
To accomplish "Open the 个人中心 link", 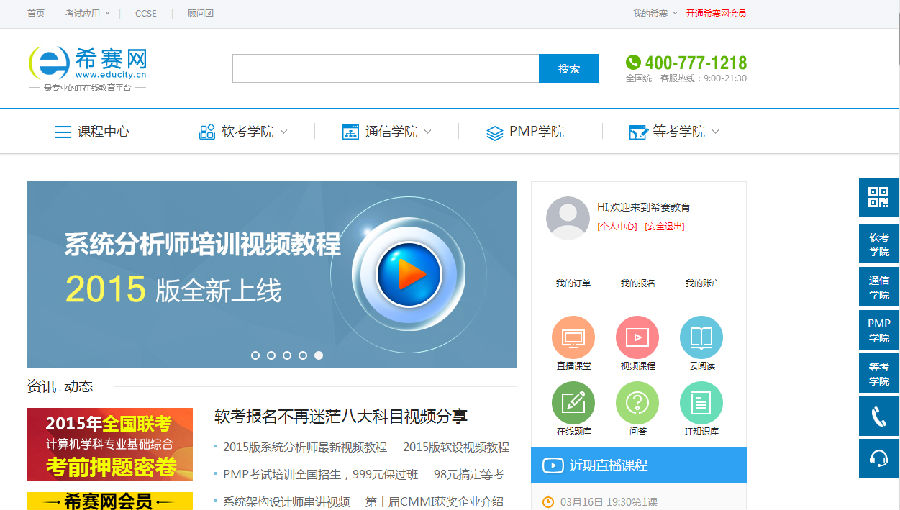I will (617, 226).
